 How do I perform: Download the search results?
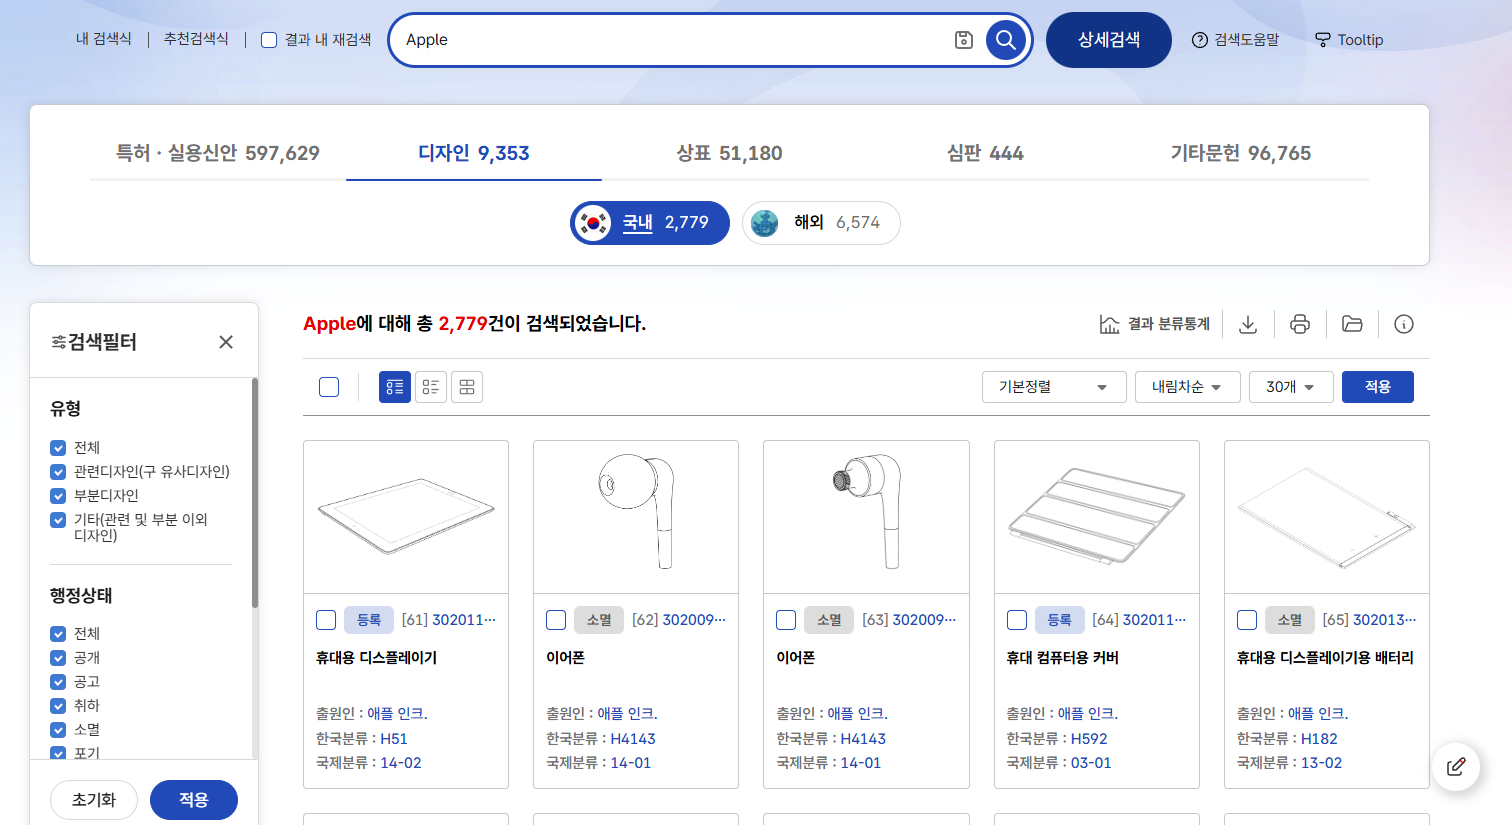point(1248,324)
